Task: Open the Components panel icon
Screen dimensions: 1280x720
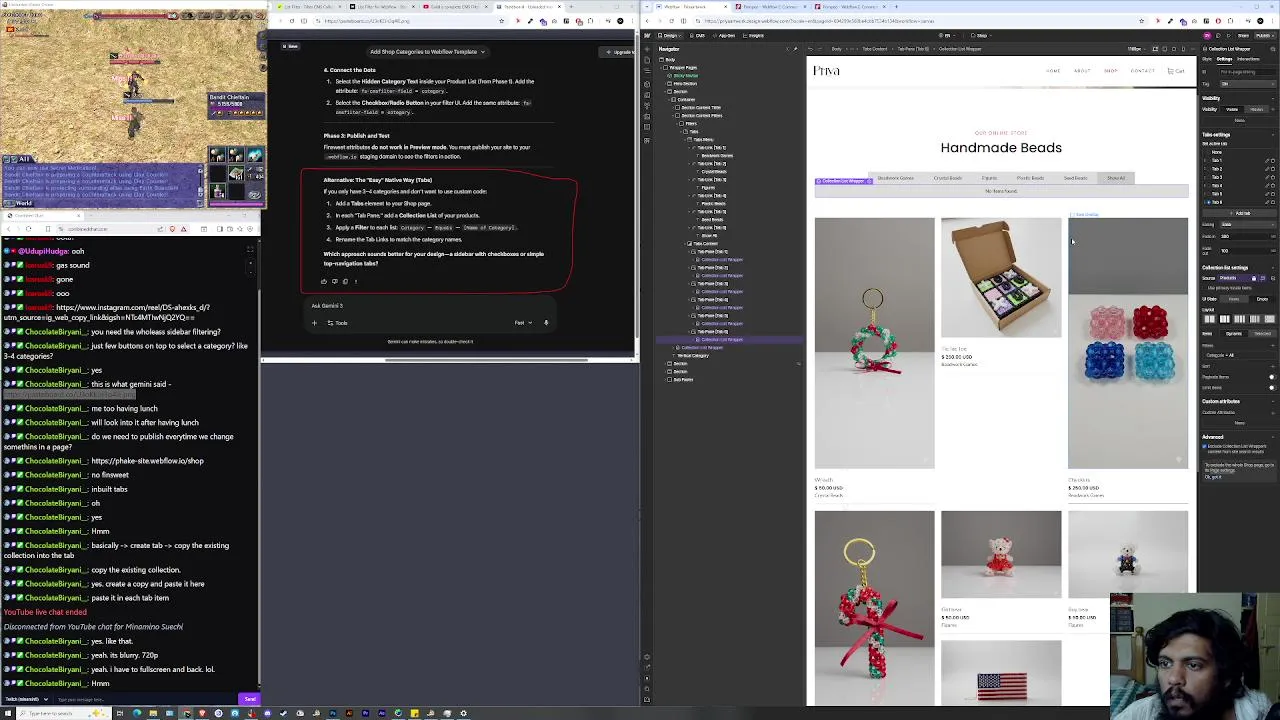Action: 647,84
